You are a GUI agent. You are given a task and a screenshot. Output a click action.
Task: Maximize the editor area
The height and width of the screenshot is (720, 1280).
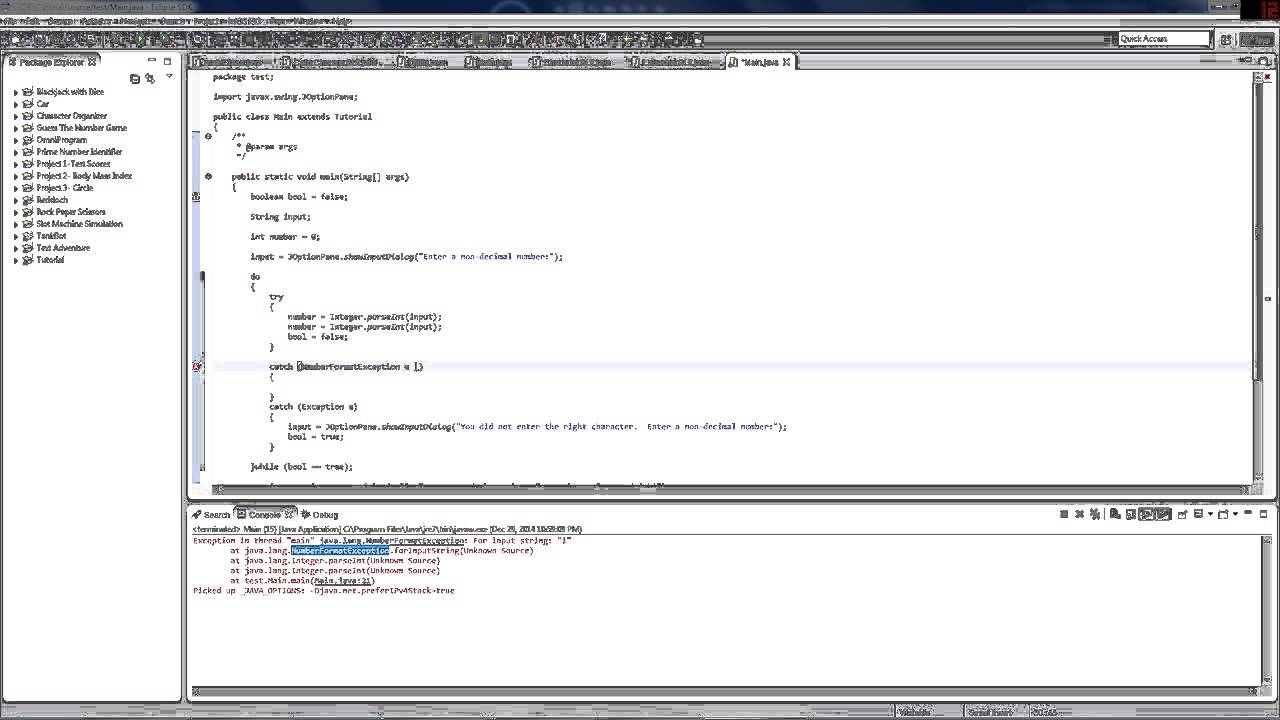1263,61
